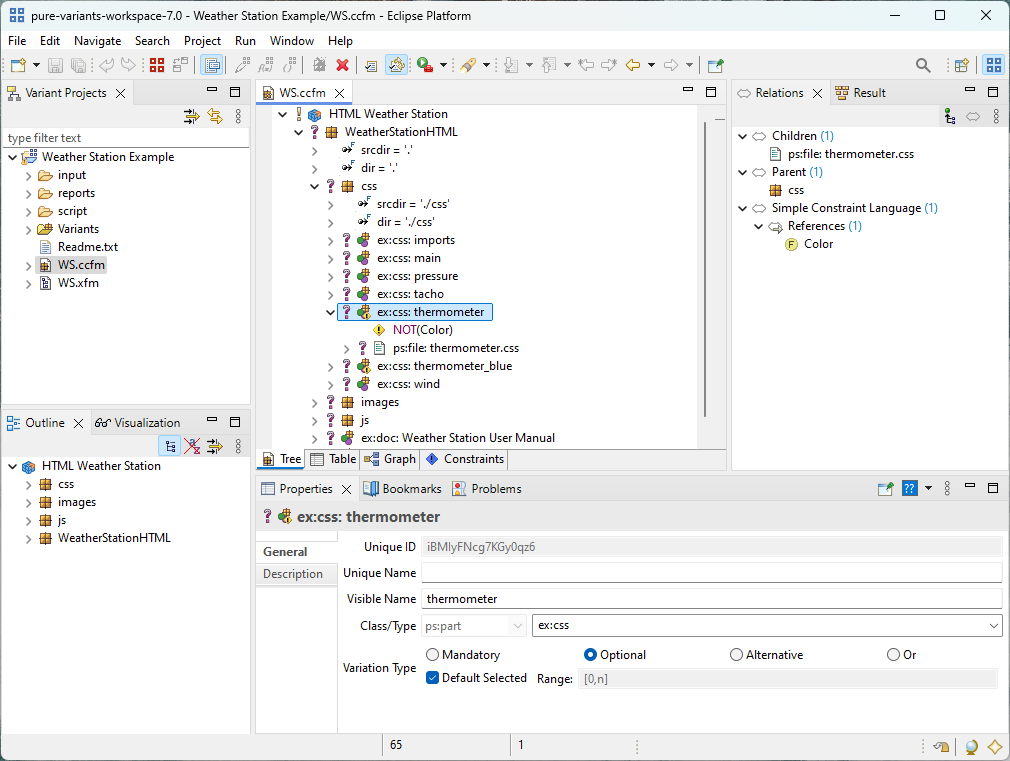This screenshot has width=1010, height=761.
Task: Select the Mandatory variation type
Action: pos(433,655)
